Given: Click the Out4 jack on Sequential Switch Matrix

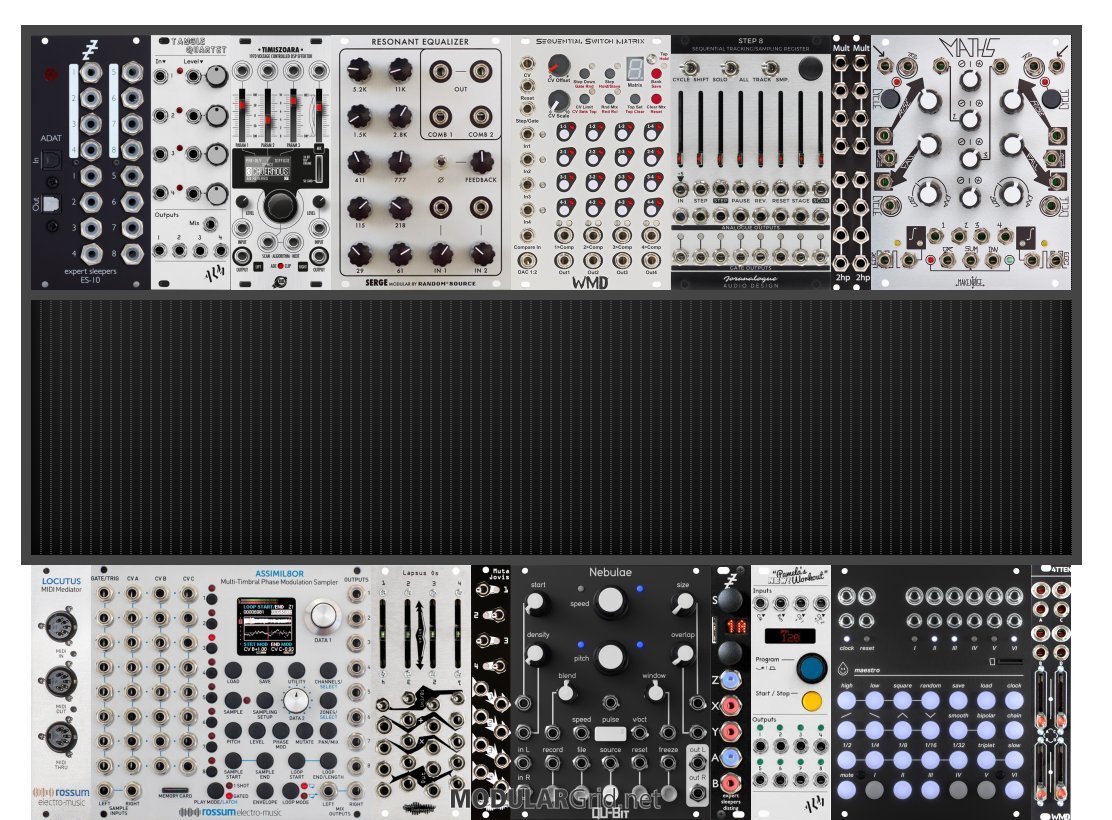Looking at the screenshot, I should [x=651, y=260].
